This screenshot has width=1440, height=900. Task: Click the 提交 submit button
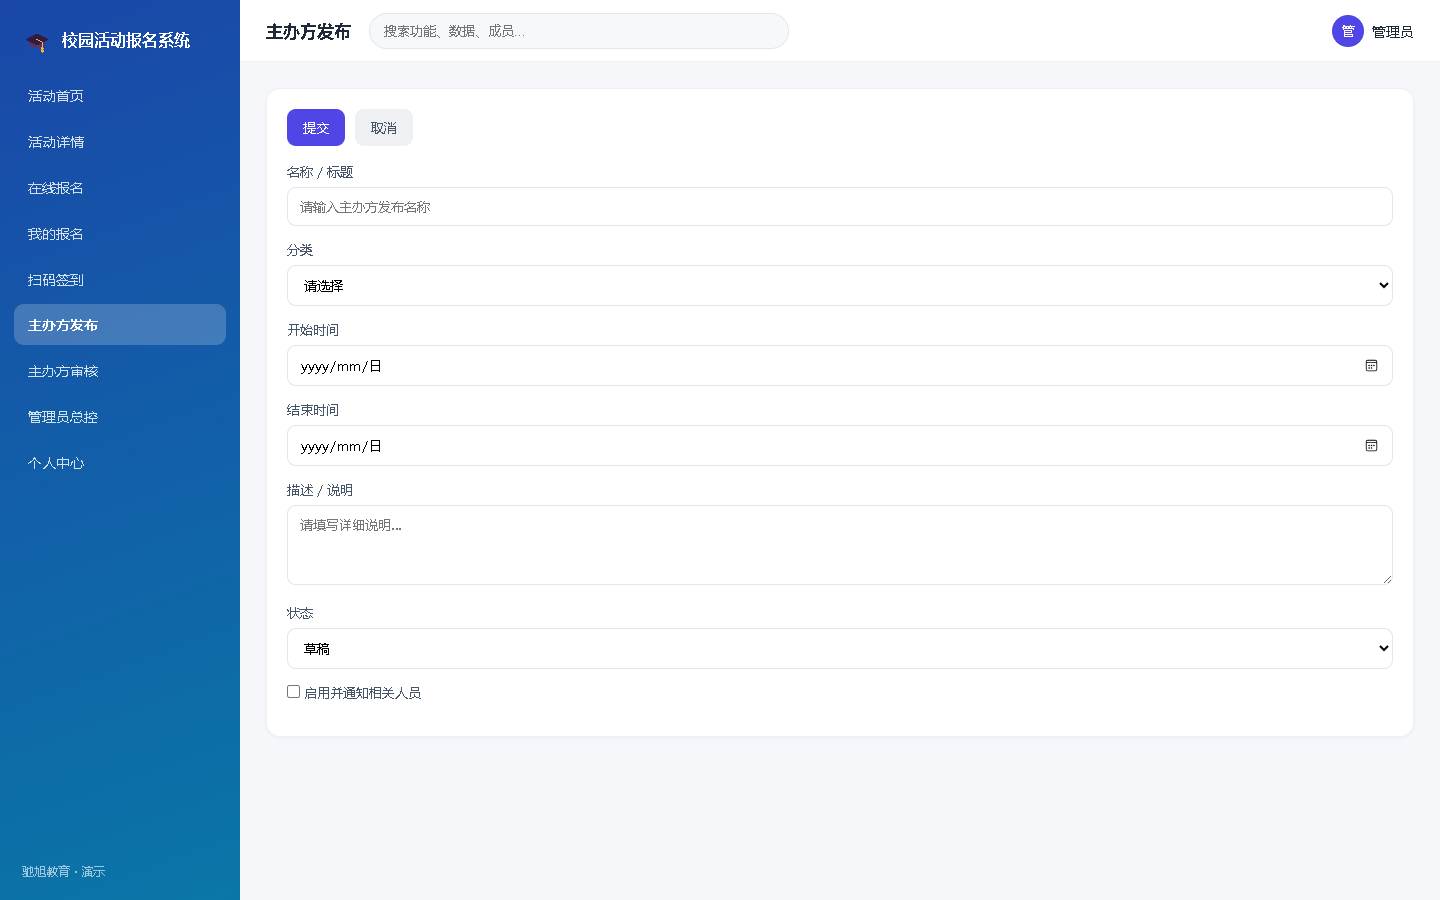[x=316, y=128]
